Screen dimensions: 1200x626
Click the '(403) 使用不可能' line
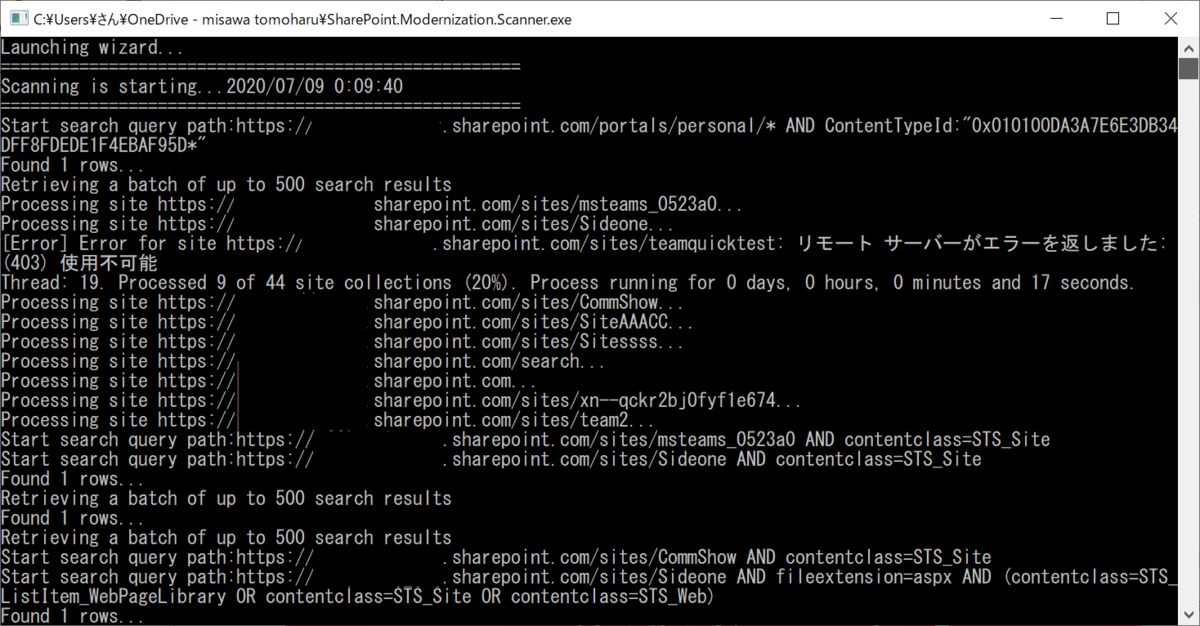79,264
